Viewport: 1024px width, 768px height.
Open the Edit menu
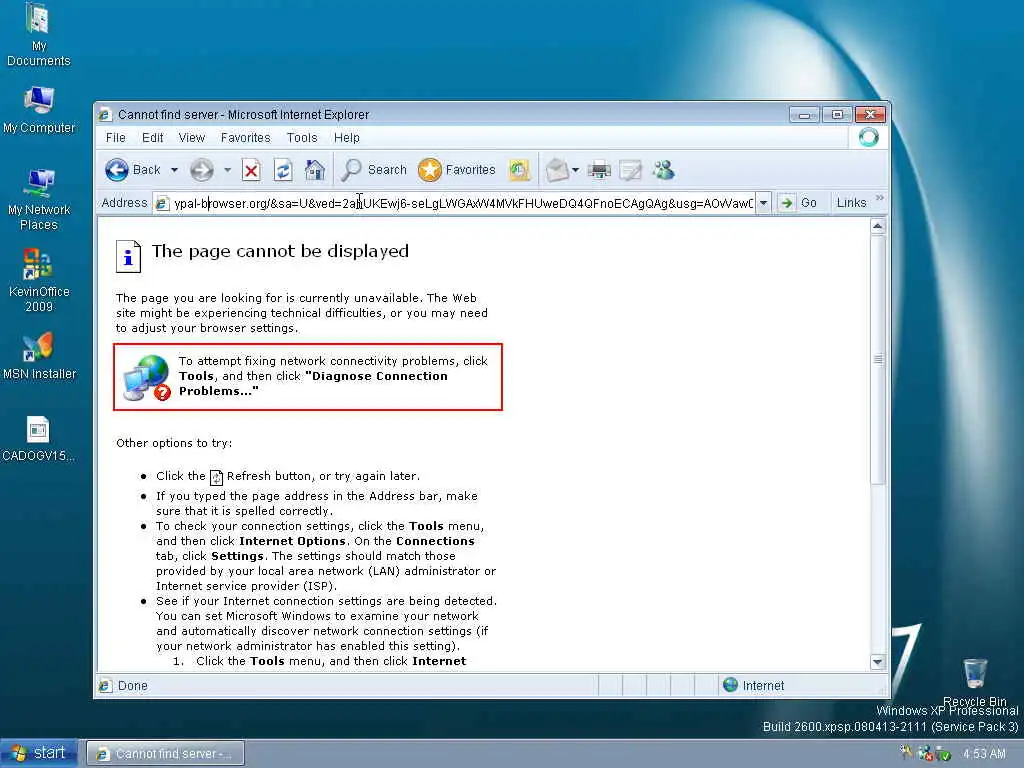coord(152,138)
